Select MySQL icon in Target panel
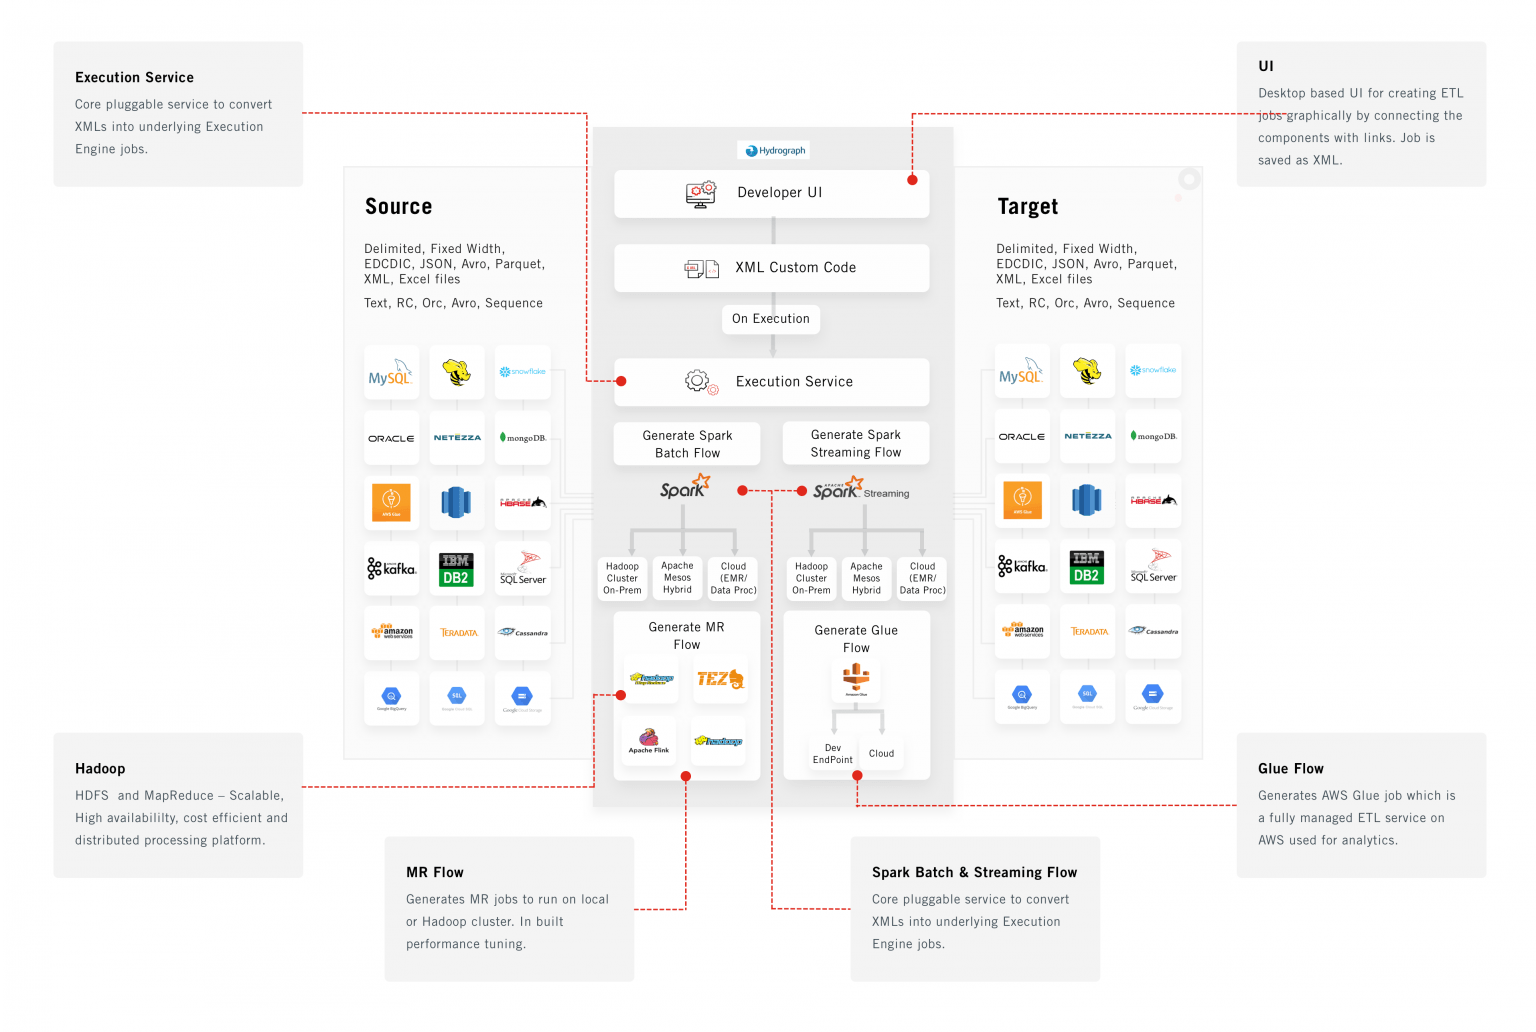 (x=1022, y=371)
